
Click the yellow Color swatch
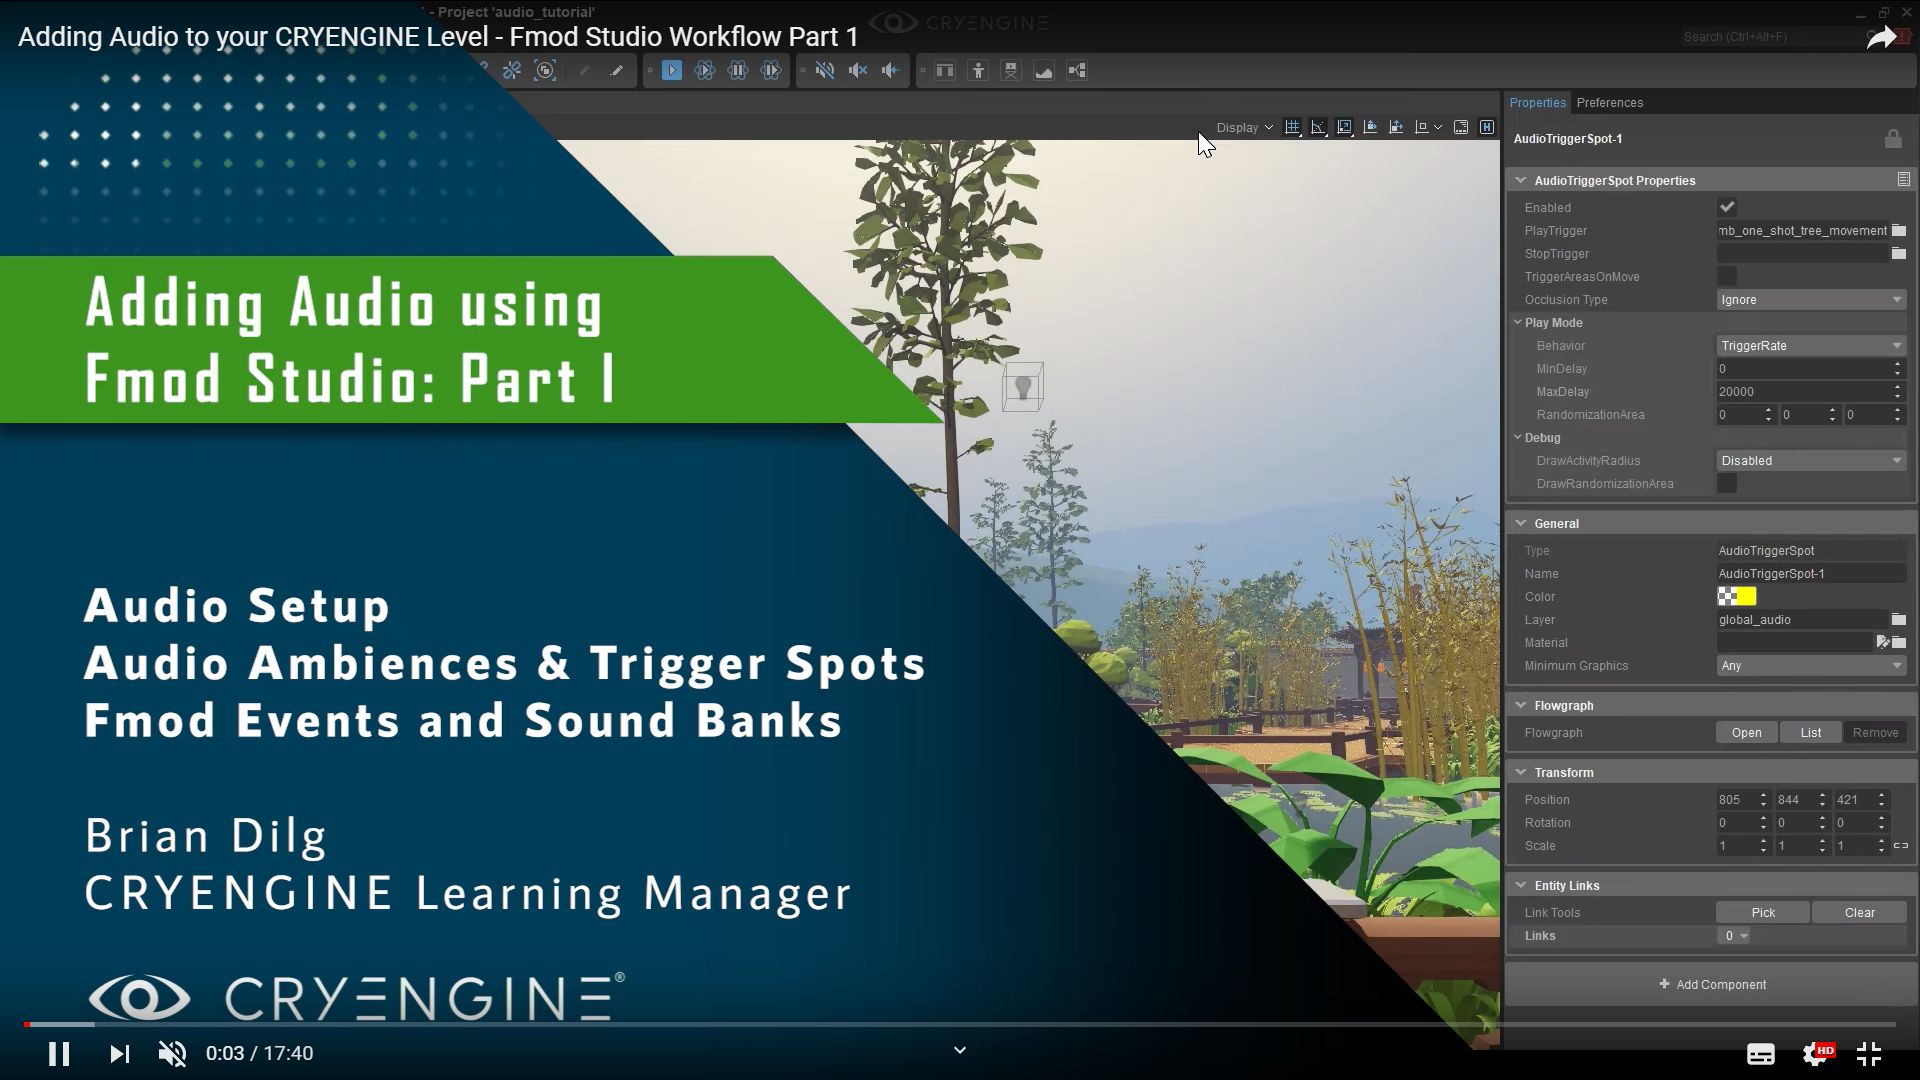(x=1744, y=596)
